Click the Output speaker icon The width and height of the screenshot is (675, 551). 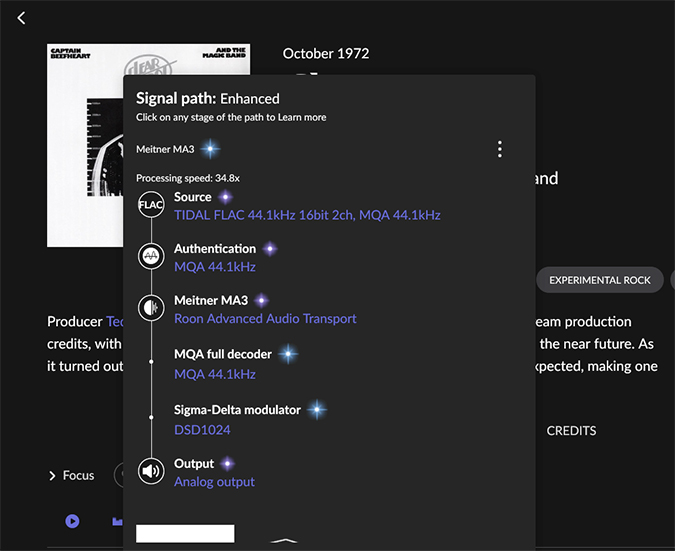tap(151, 472)
